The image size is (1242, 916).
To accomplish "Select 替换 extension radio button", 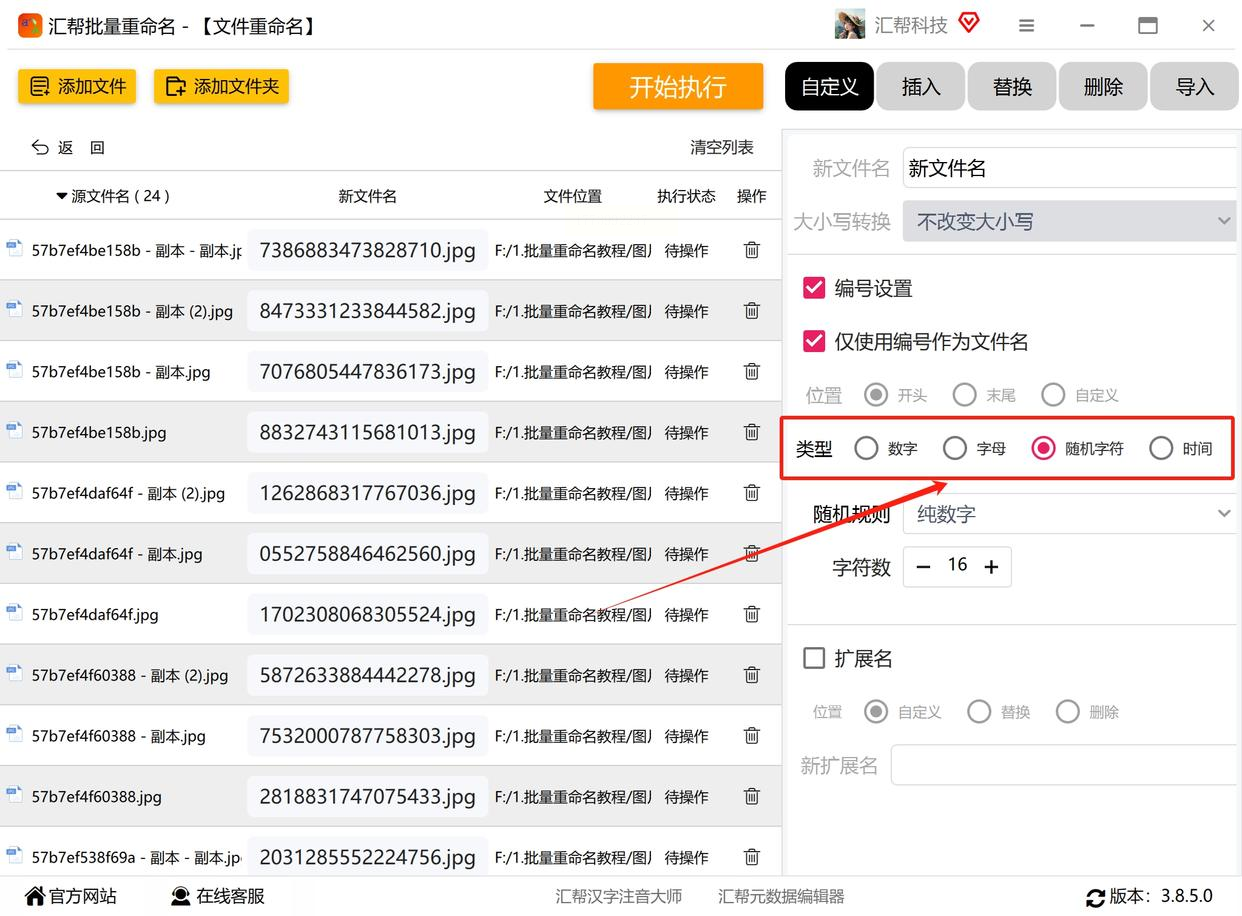I will (x=979, y=712).
